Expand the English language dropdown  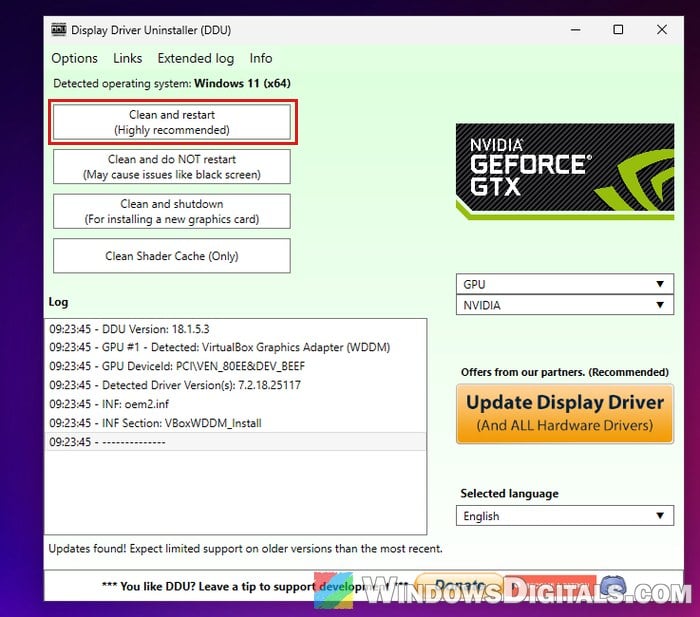pyautogui.click(x=565, y=516)
